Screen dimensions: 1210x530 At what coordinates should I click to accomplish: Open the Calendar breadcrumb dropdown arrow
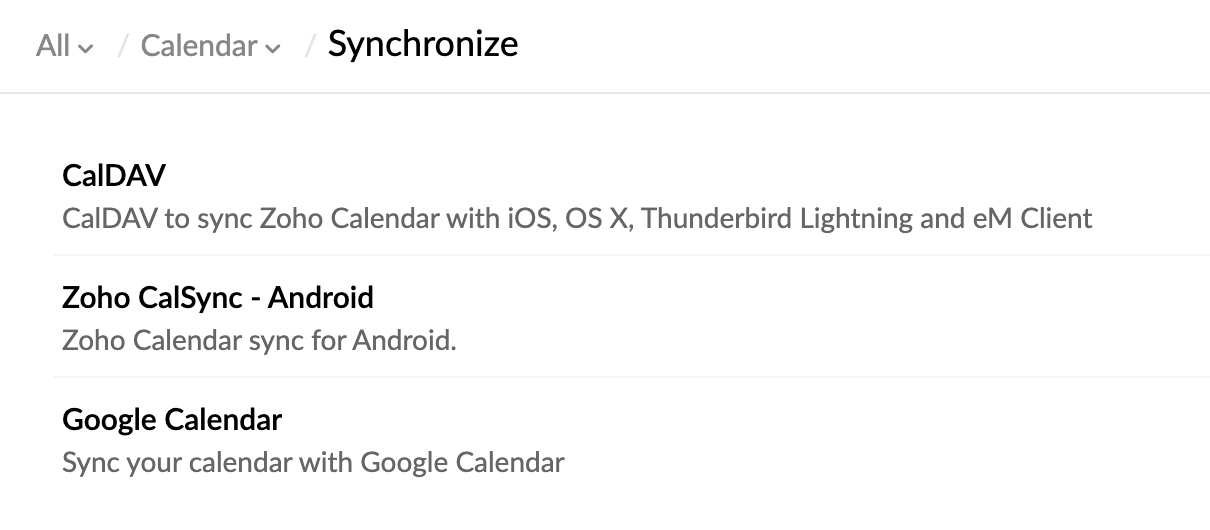point(273,48)
